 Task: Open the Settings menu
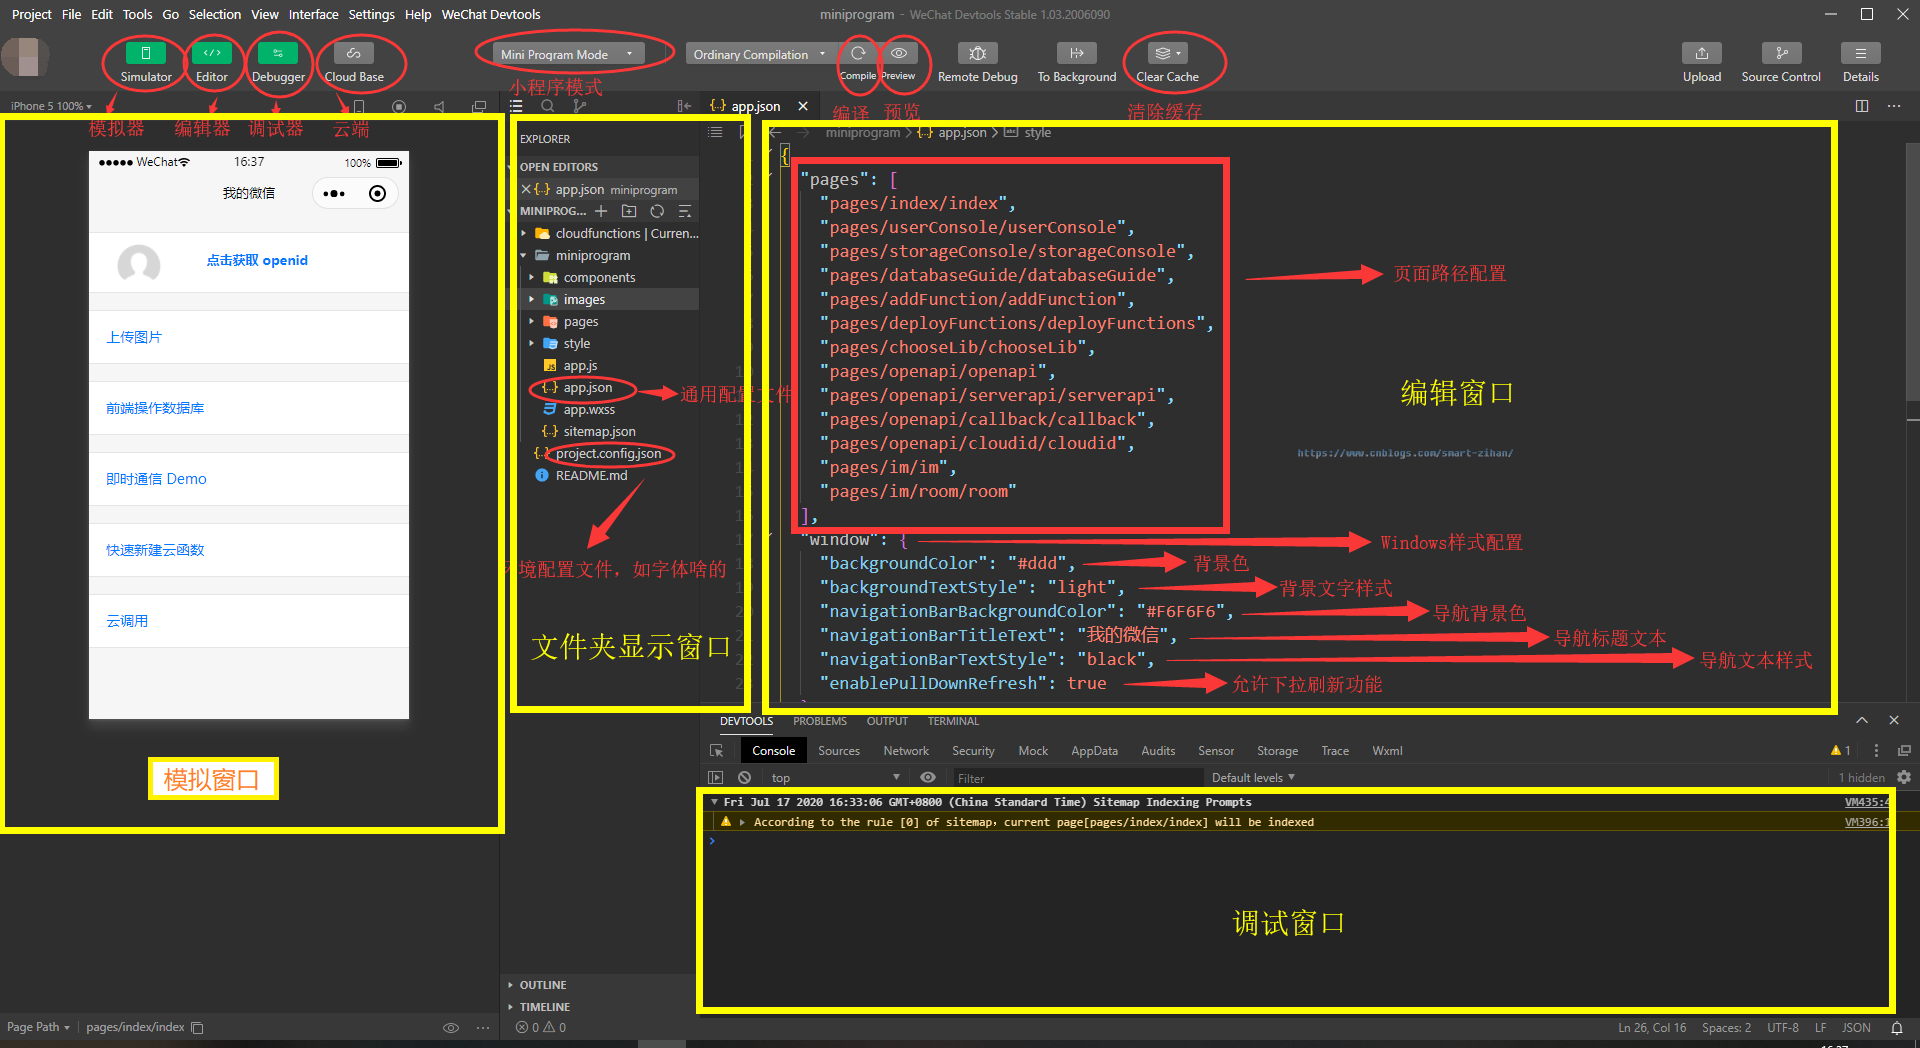click(x=371, y=14)
